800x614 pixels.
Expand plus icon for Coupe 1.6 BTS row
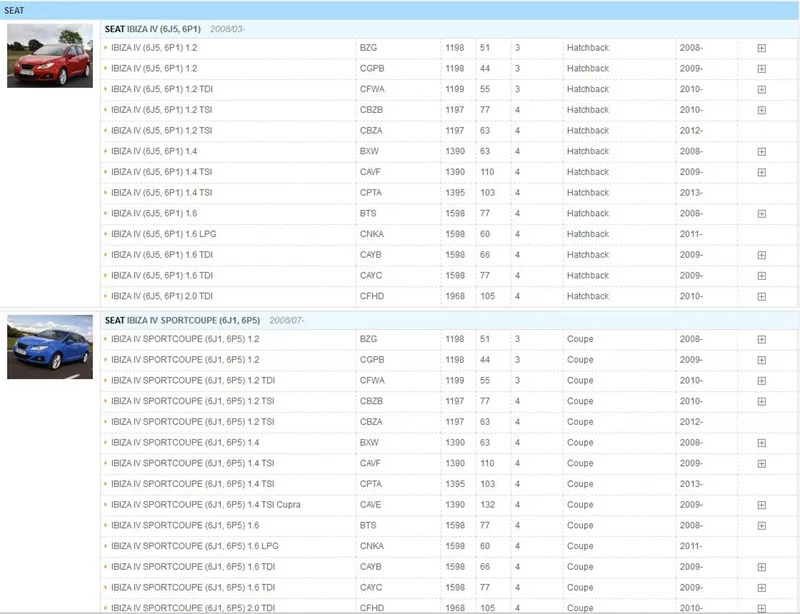[x=761, y=526]
